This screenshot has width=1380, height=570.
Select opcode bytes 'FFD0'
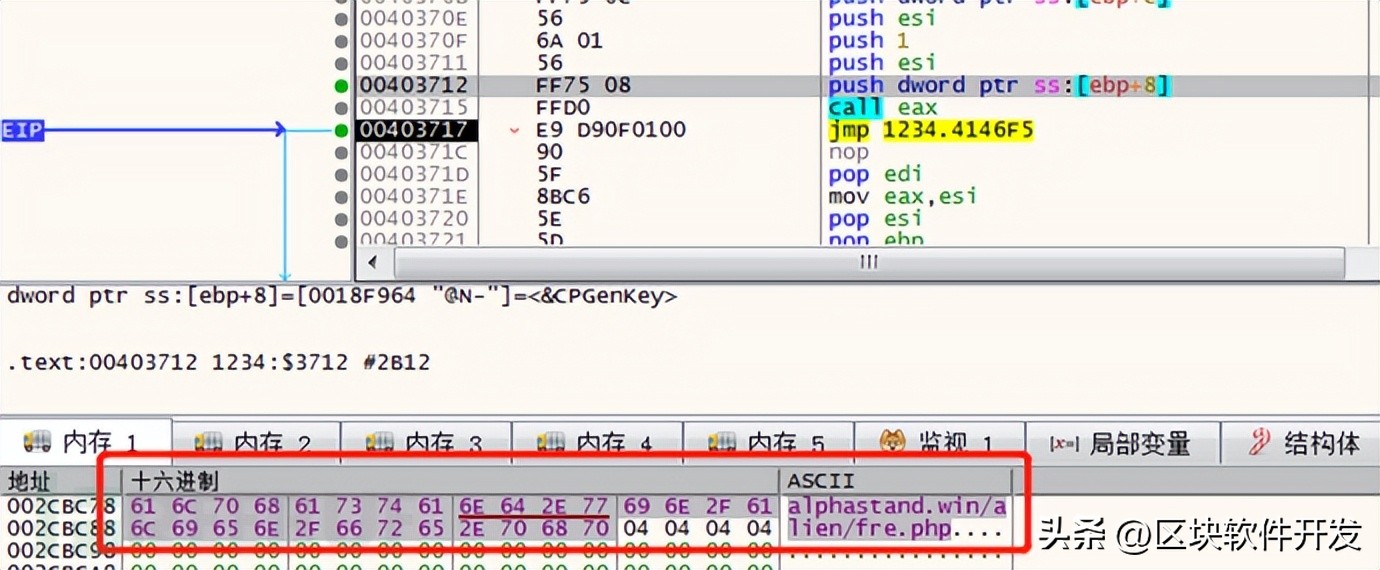pos(563,108)
